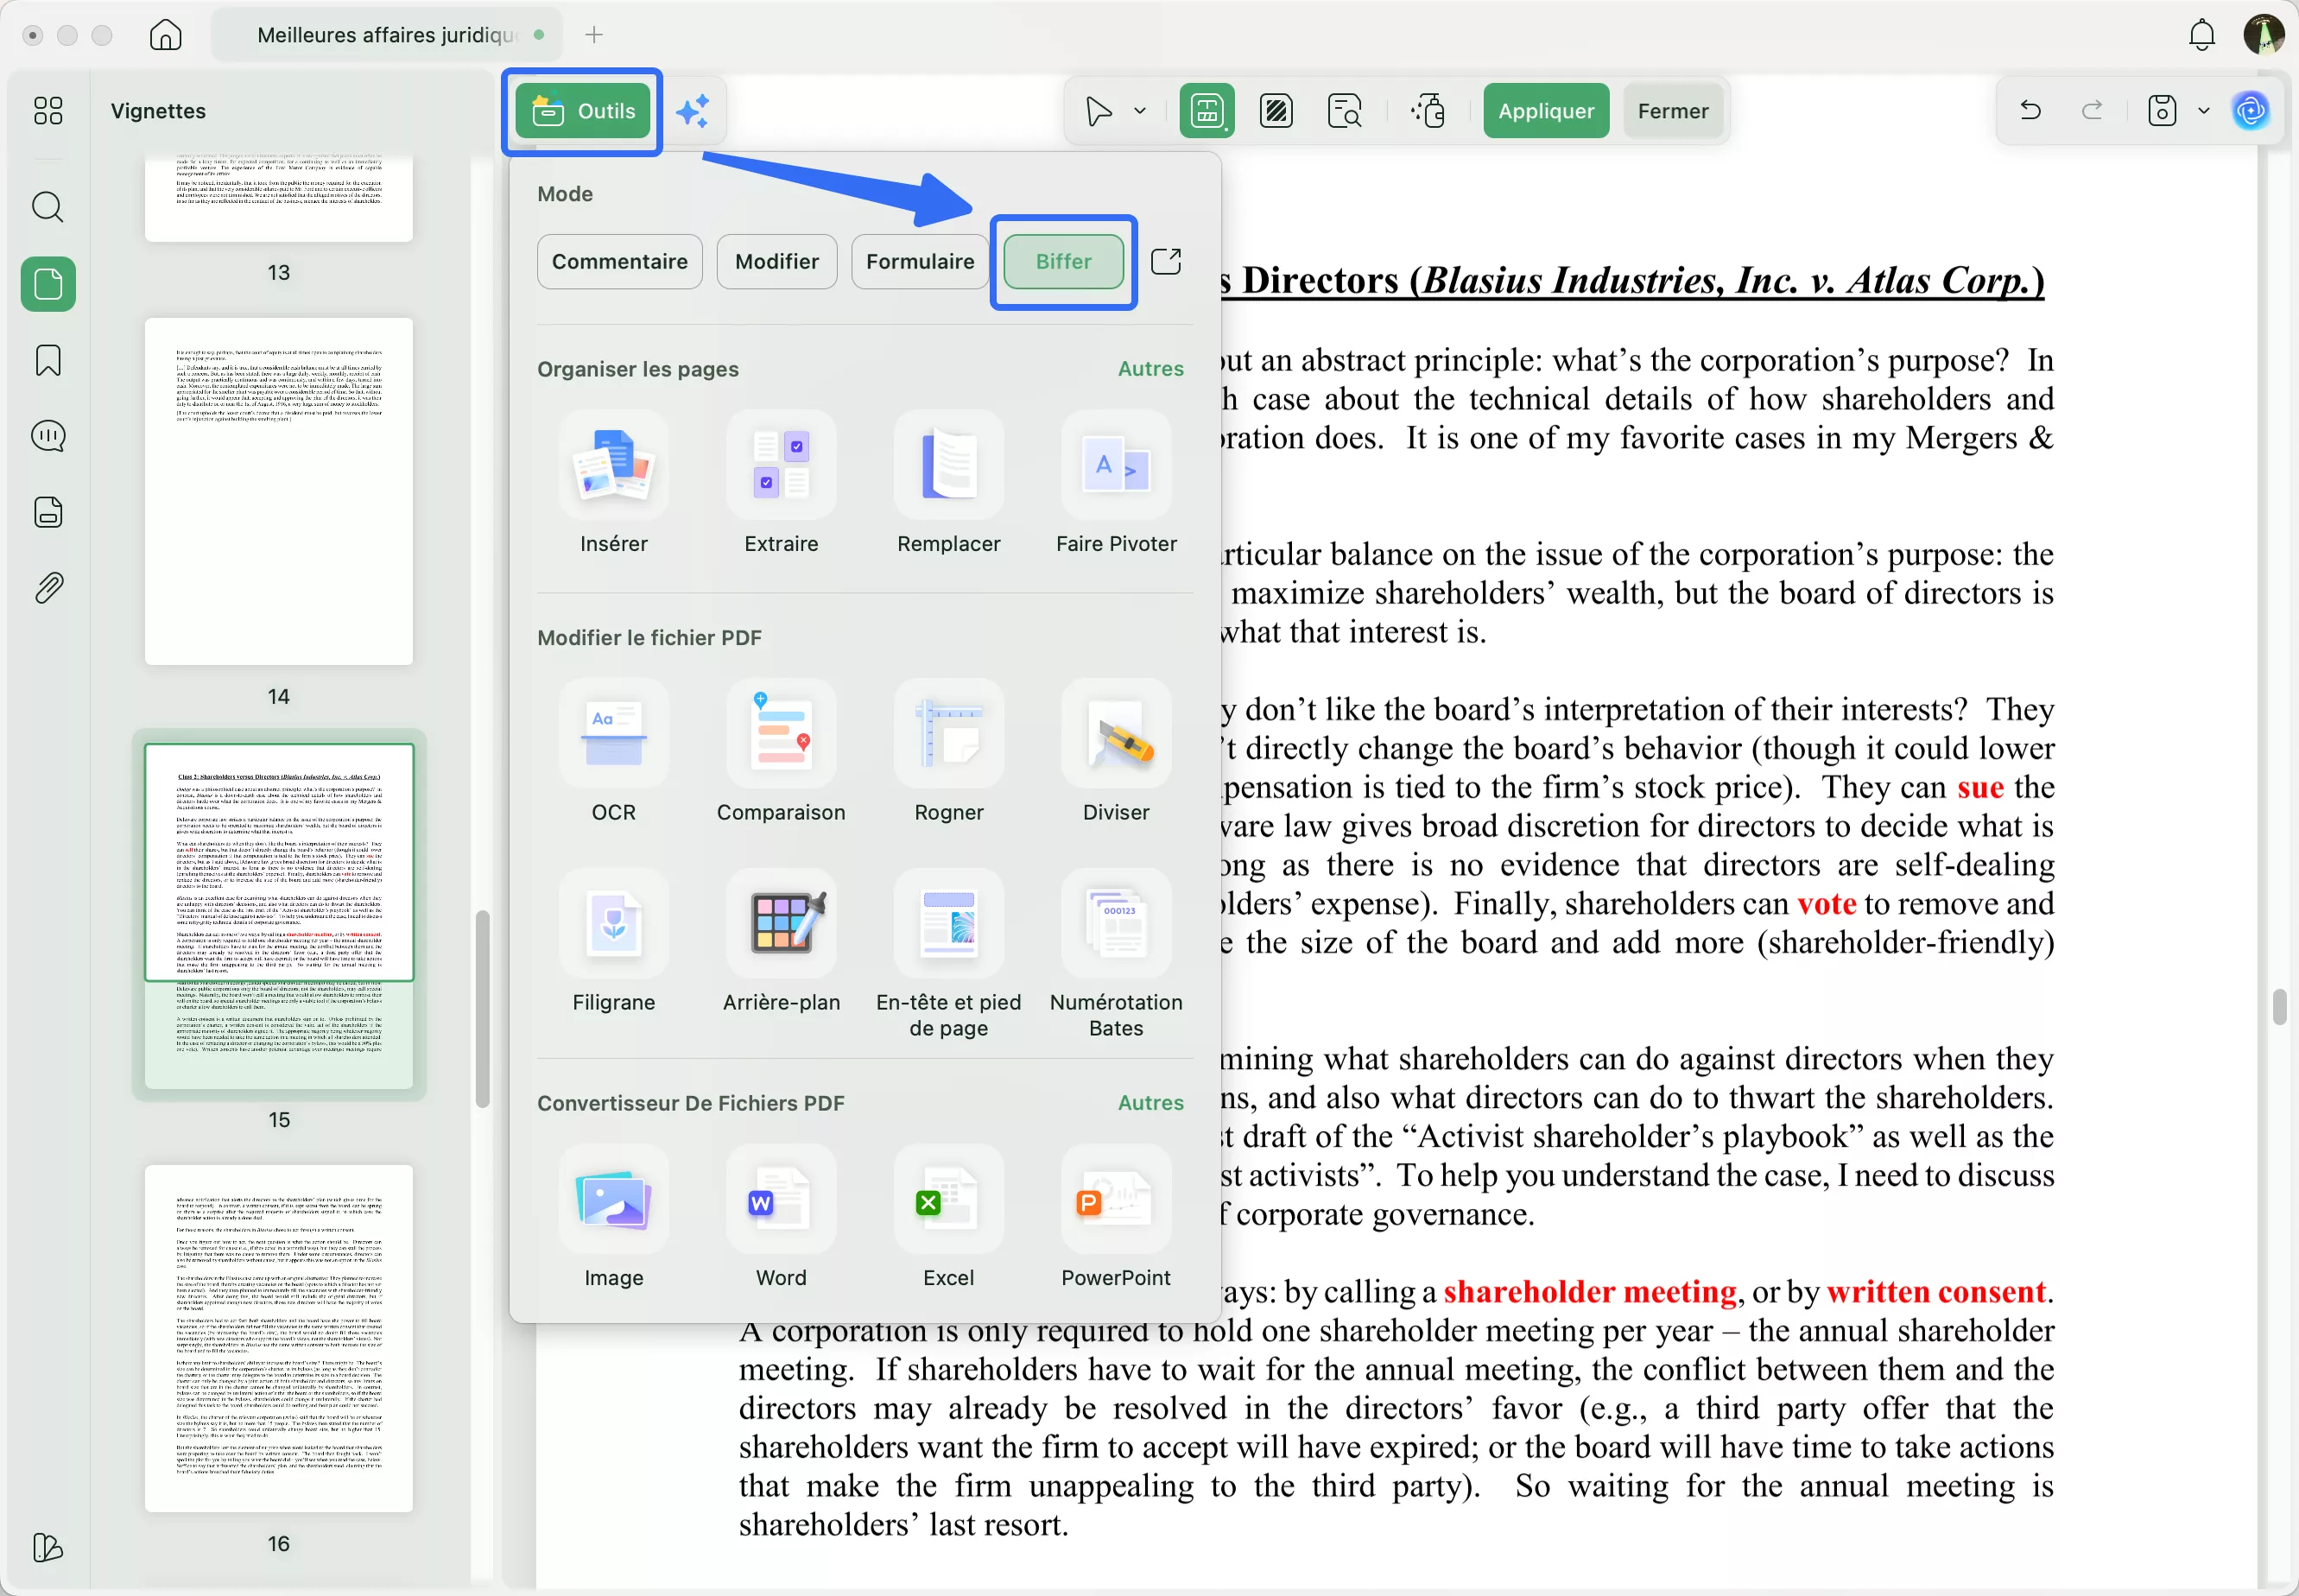
Task: Switch to Commentaire mode
Action: coord(619,261)
